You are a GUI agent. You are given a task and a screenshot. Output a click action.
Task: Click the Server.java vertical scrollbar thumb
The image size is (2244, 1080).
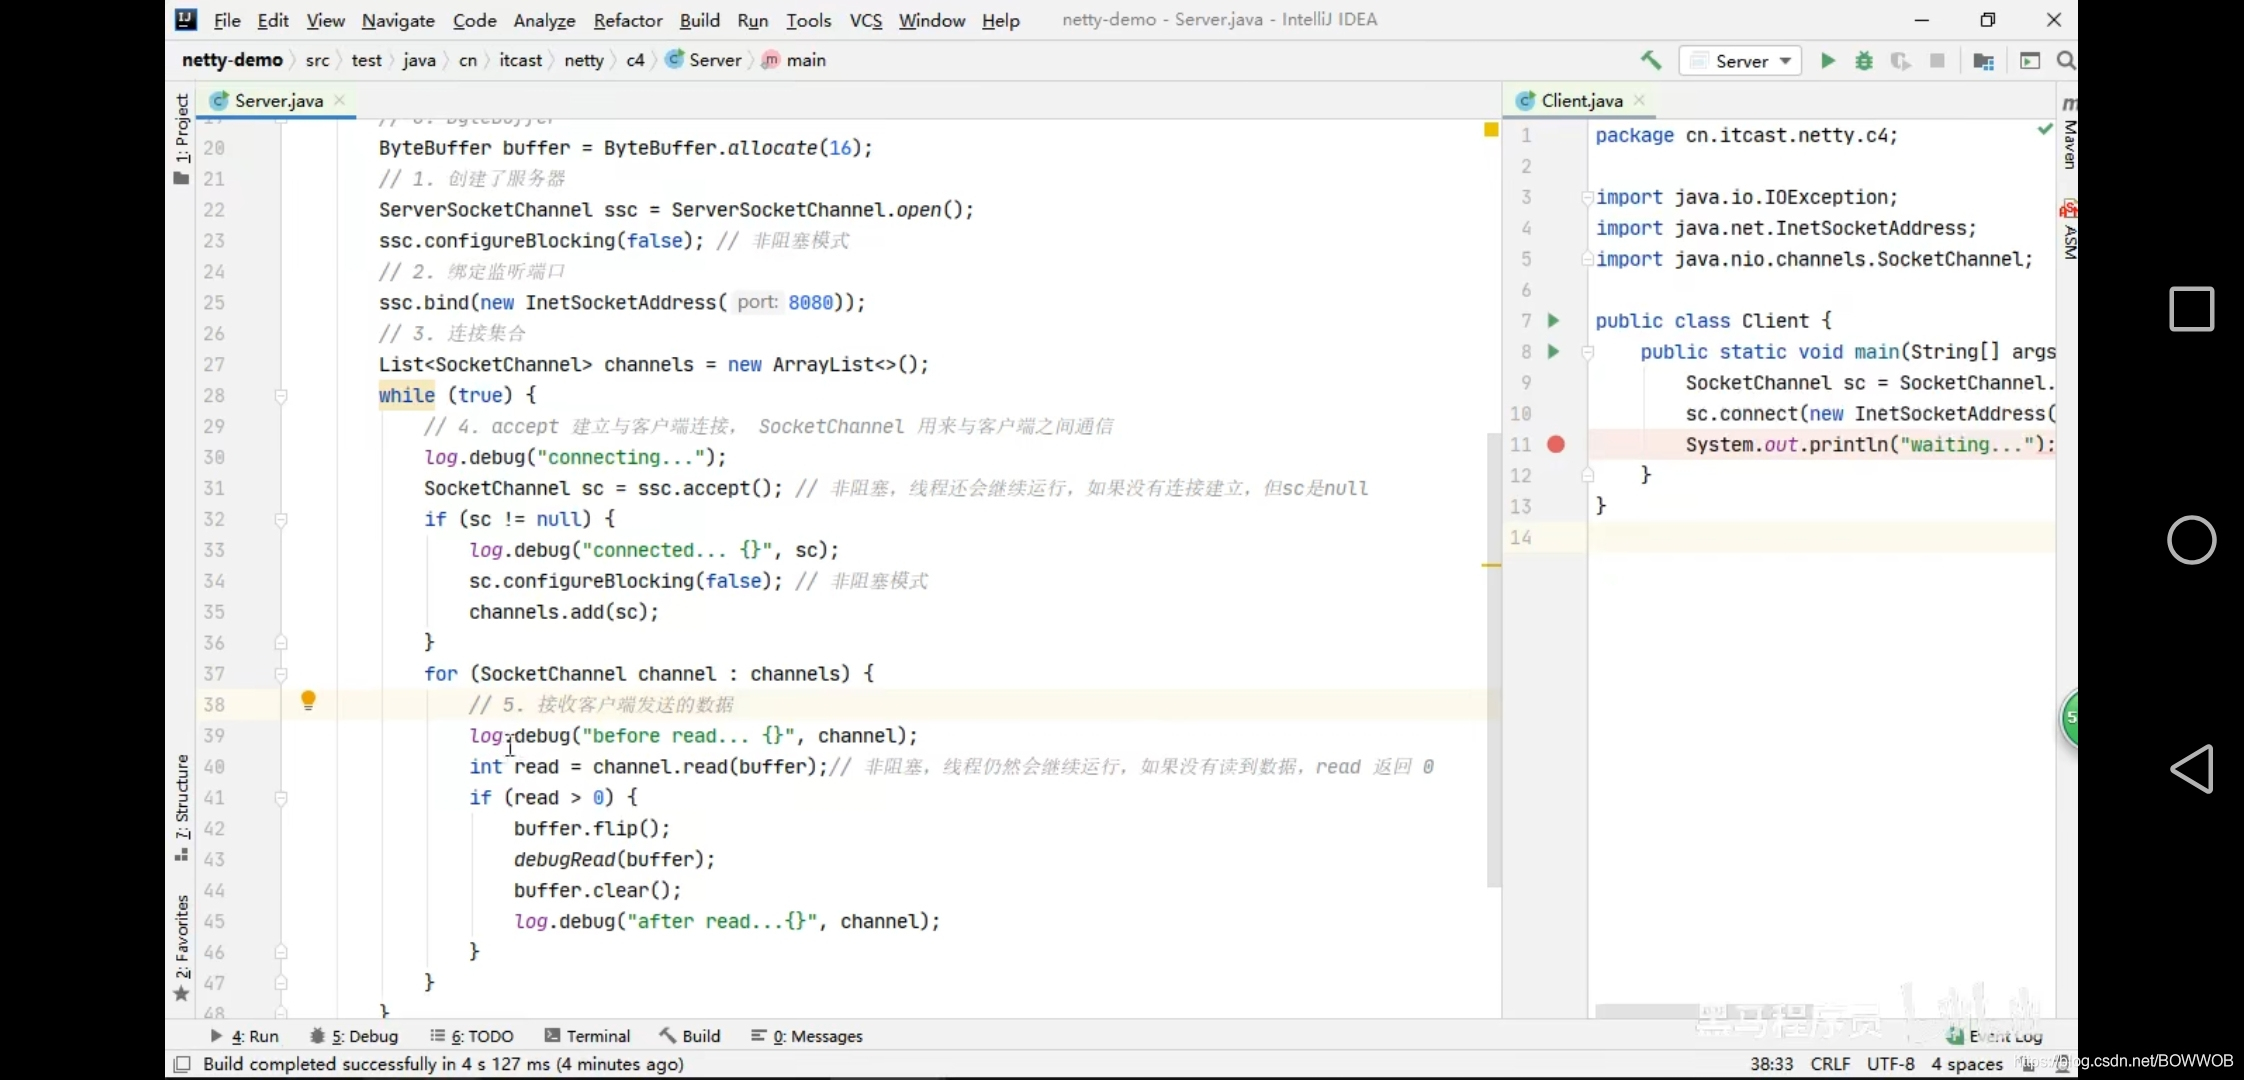point(1494,660)
